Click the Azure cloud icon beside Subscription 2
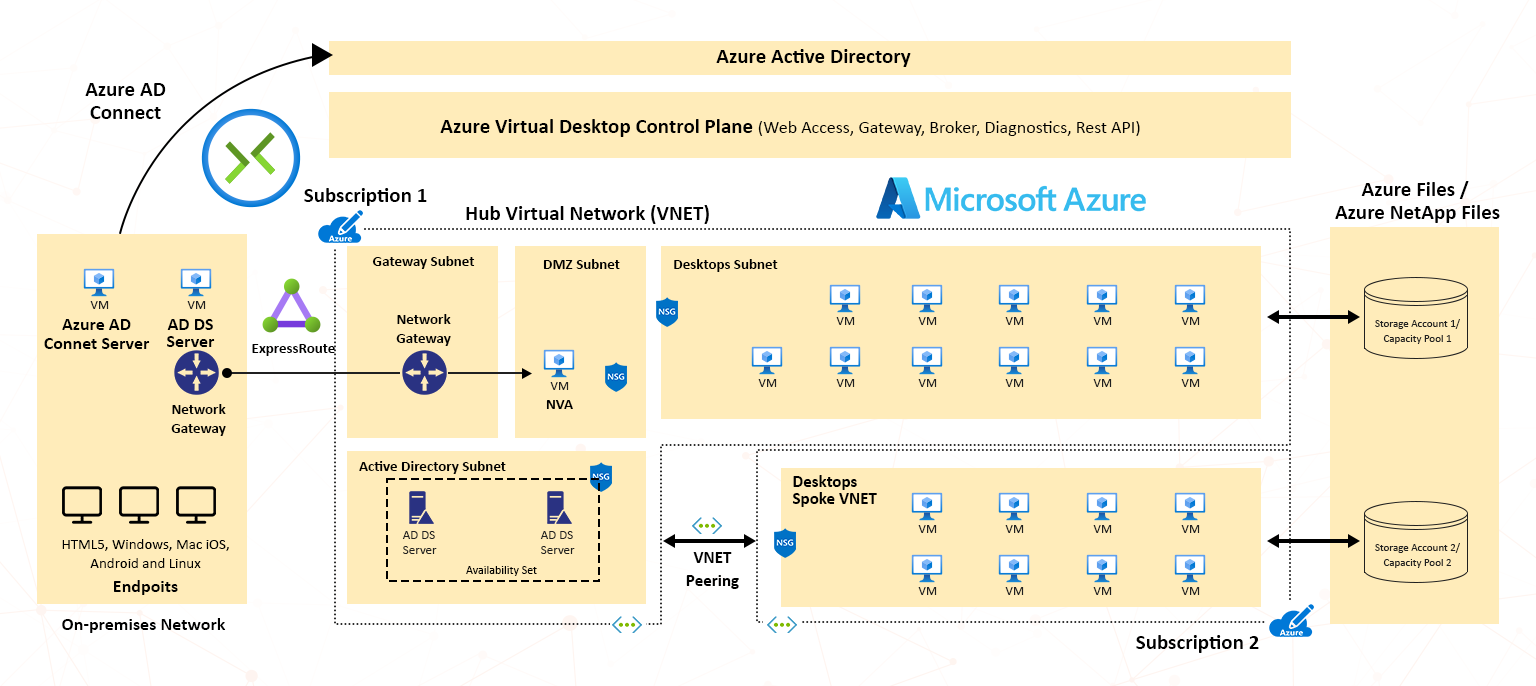 1291,622
